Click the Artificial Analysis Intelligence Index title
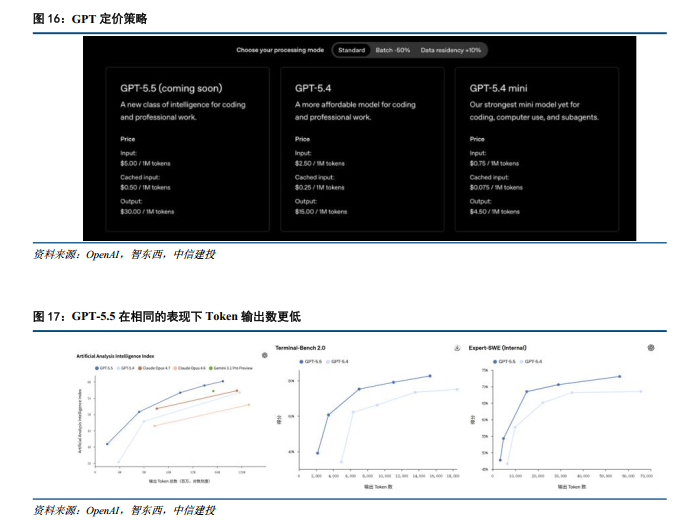 click(x=115, y=356)
